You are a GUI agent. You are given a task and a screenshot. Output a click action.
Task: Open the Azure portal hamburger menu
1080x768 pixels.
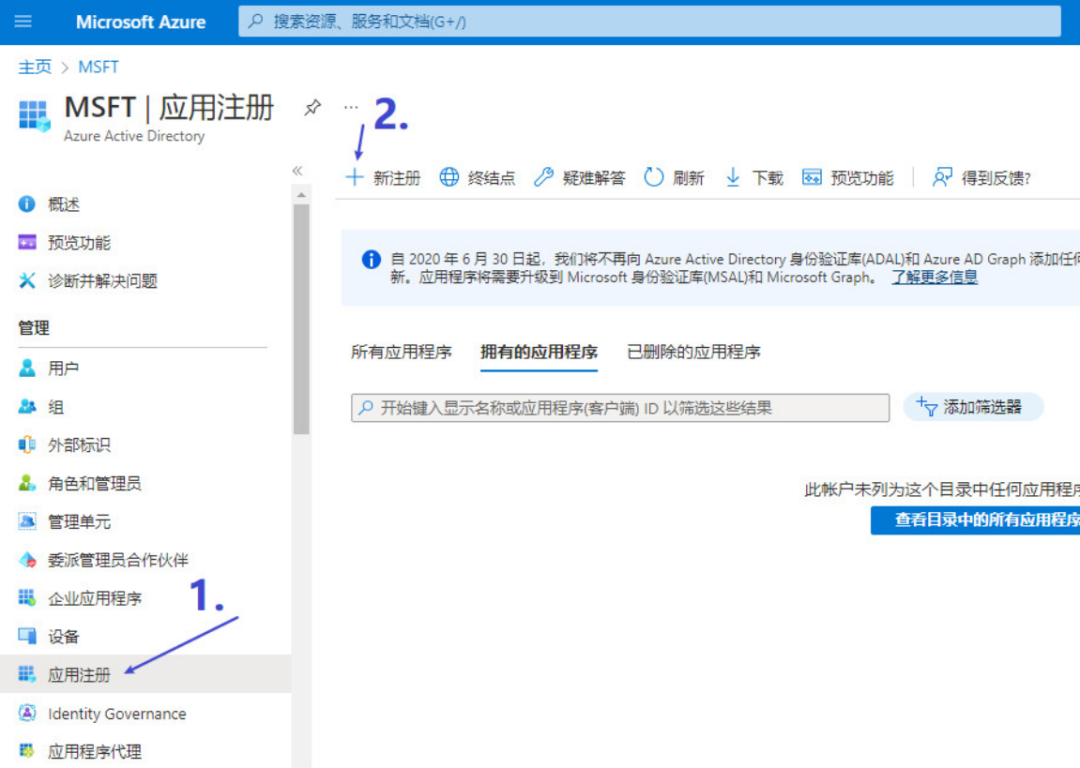[22, 22]
